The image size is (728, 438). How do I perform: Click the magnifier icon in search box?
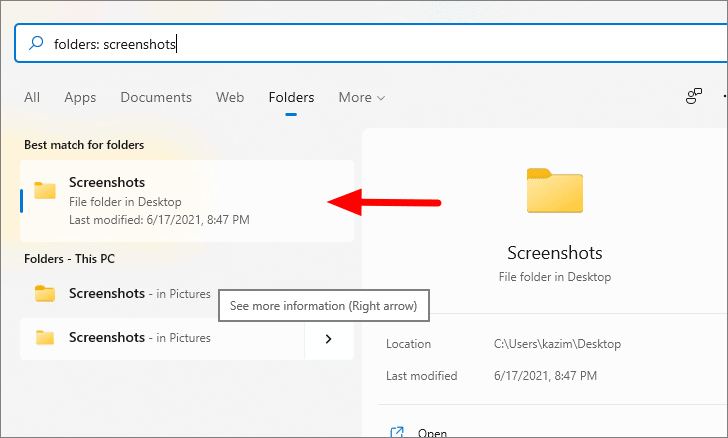coord(36,43)
